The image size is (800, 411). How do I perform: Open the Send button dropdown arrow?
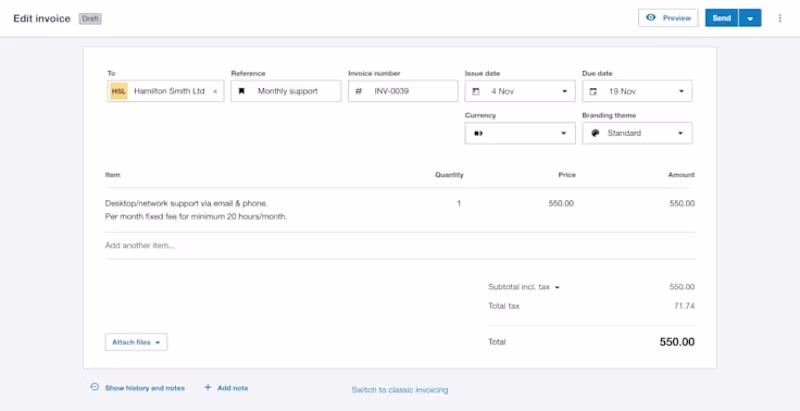click(750, 18)
